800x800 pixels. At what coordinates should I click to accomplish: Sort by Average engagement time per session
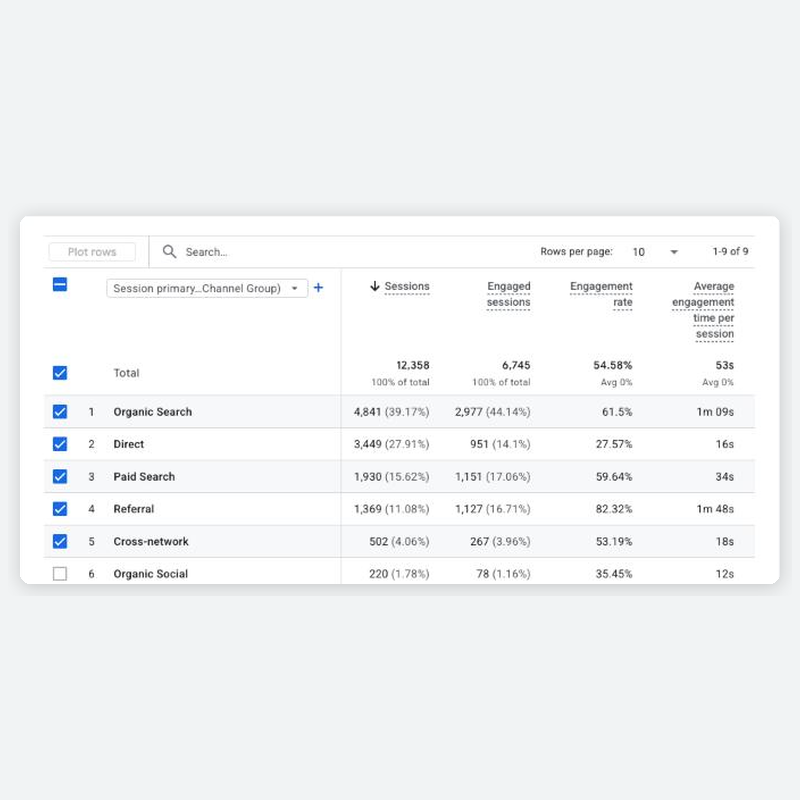[x=703, y=310]
